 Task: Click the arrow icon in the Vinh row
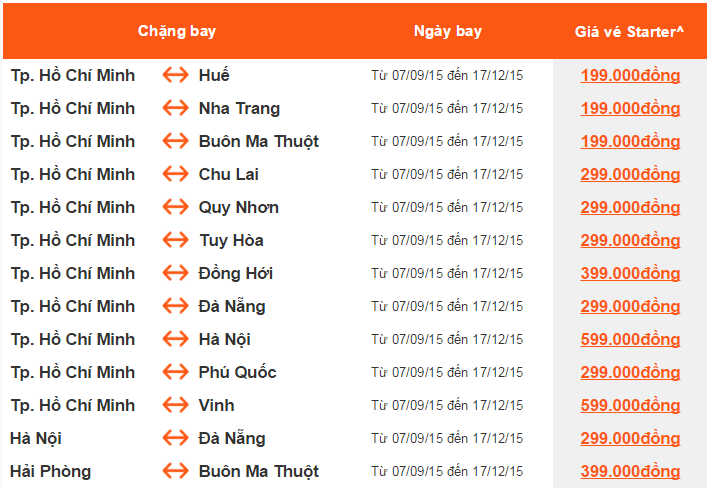[176, 405]
